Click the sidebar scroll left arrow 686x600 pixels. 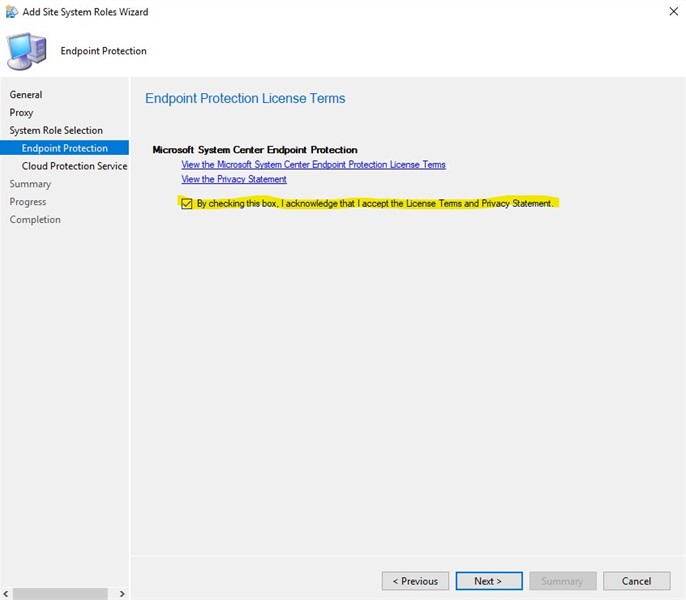pyautogui.click(x=6, y=594)
